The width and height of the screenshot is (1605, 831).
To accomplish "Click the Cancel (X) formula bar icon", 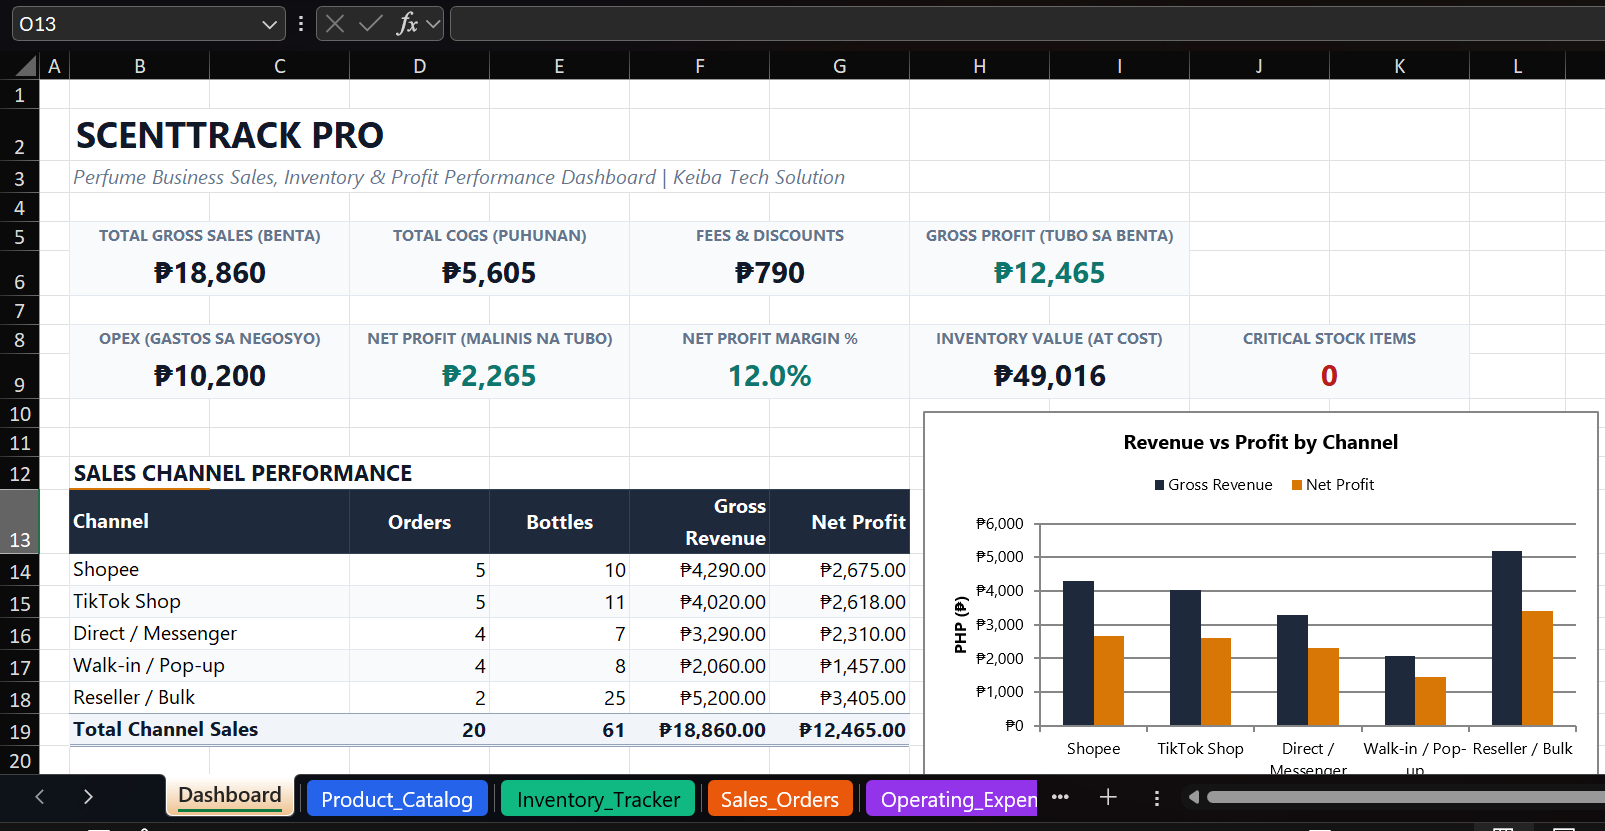I will point(335,24).
